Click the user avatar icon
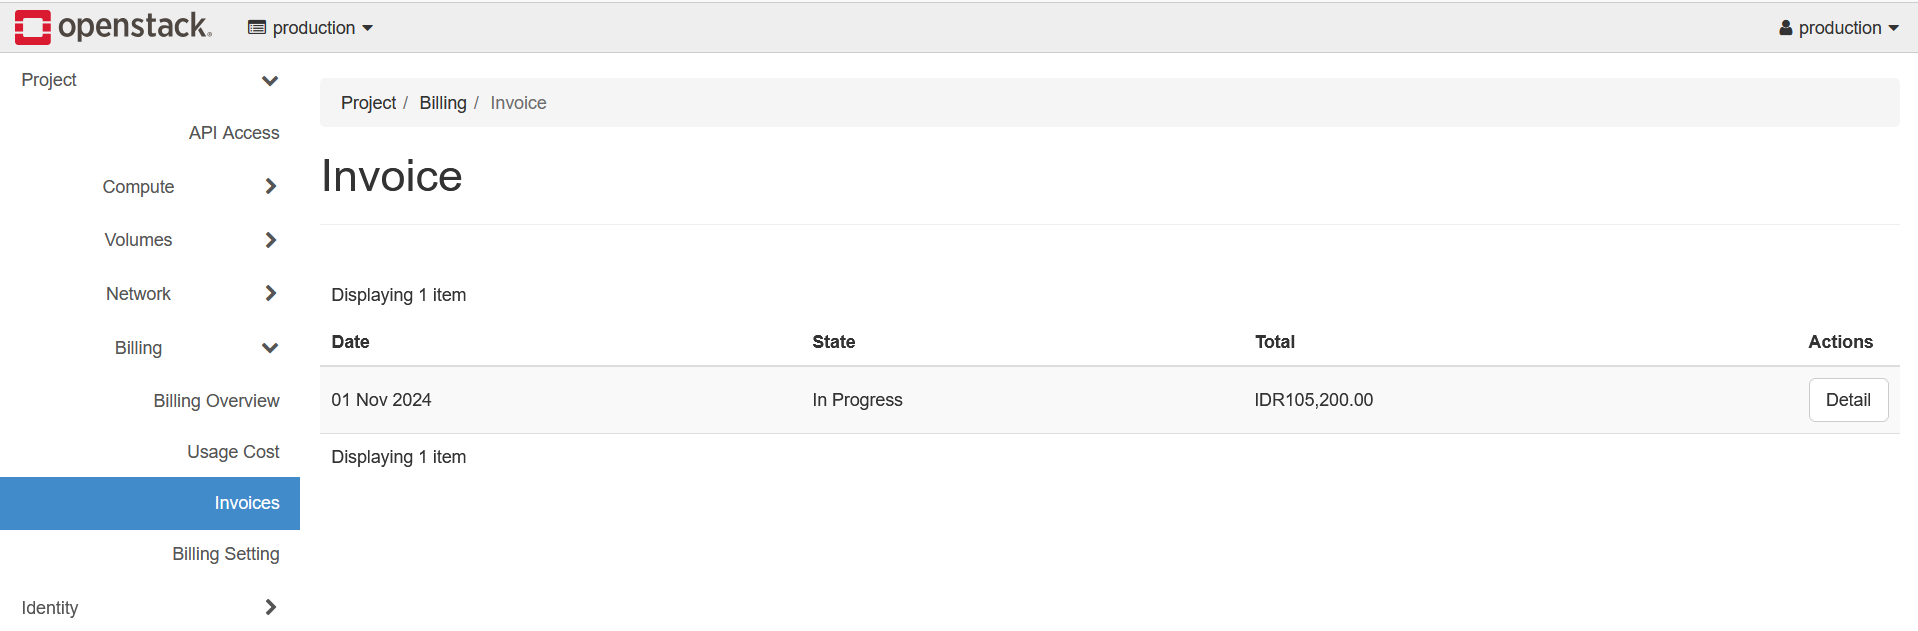 [x=1785, y=28]
